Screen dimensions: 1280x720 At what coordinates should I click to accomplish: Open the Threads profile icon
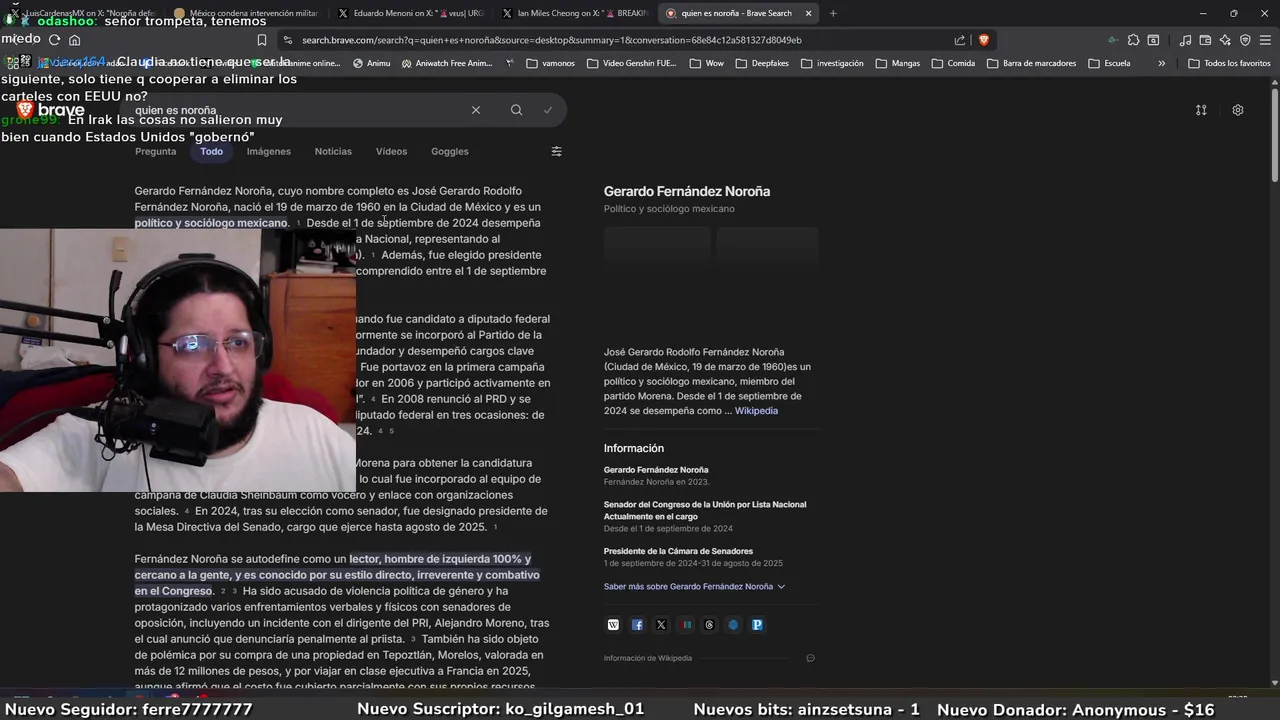click(x=709, y=625)
